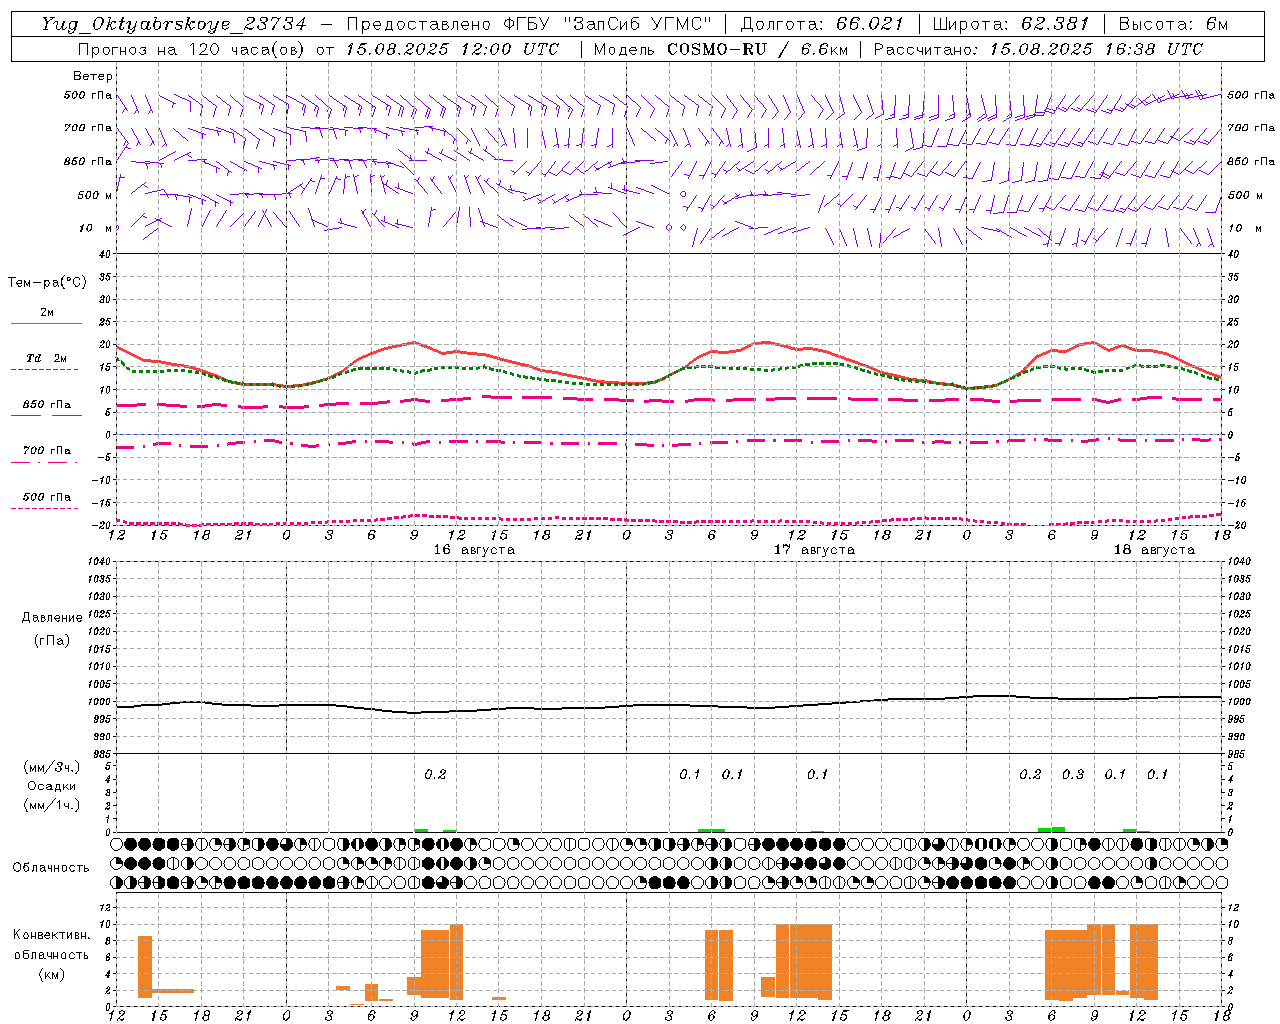Click the Td 2м dew point legend label
This screenshot has height=1024, width=1280.
click(47, 358)
